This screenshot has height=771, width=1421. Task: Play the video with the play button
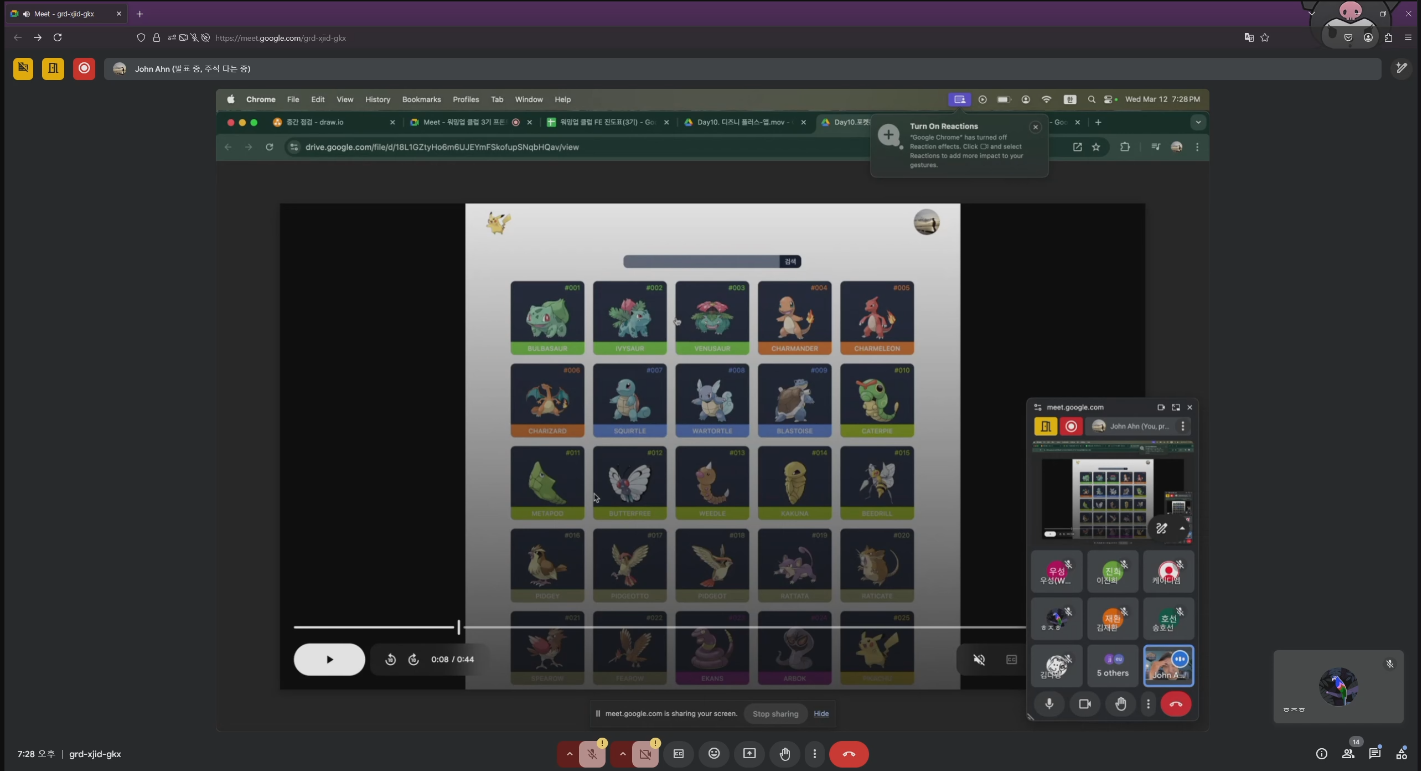click(329, 659)
